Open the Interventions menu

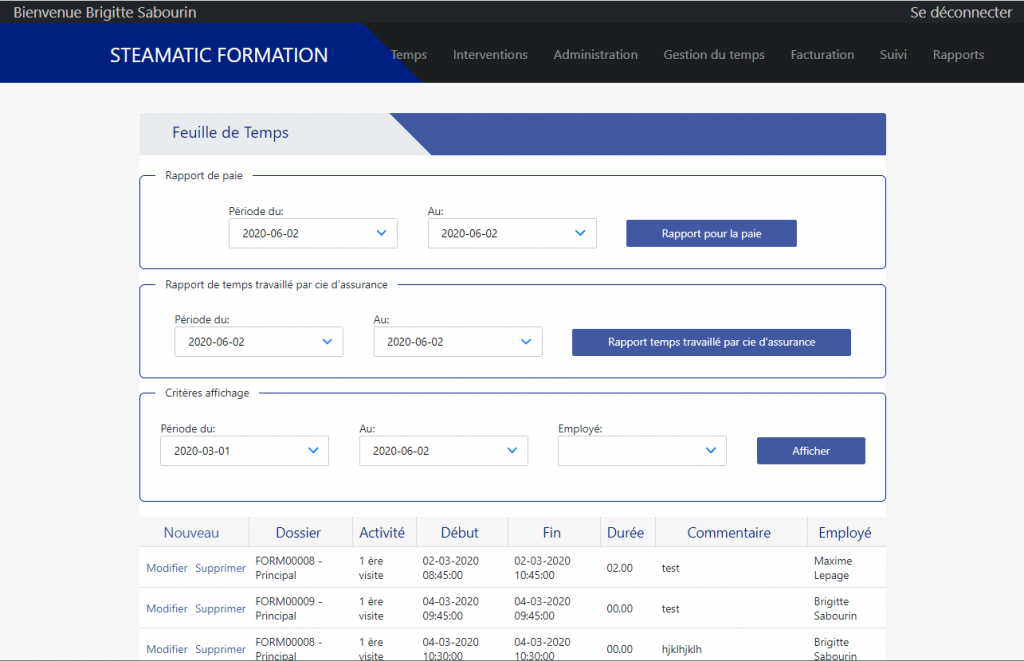[490, 55]
